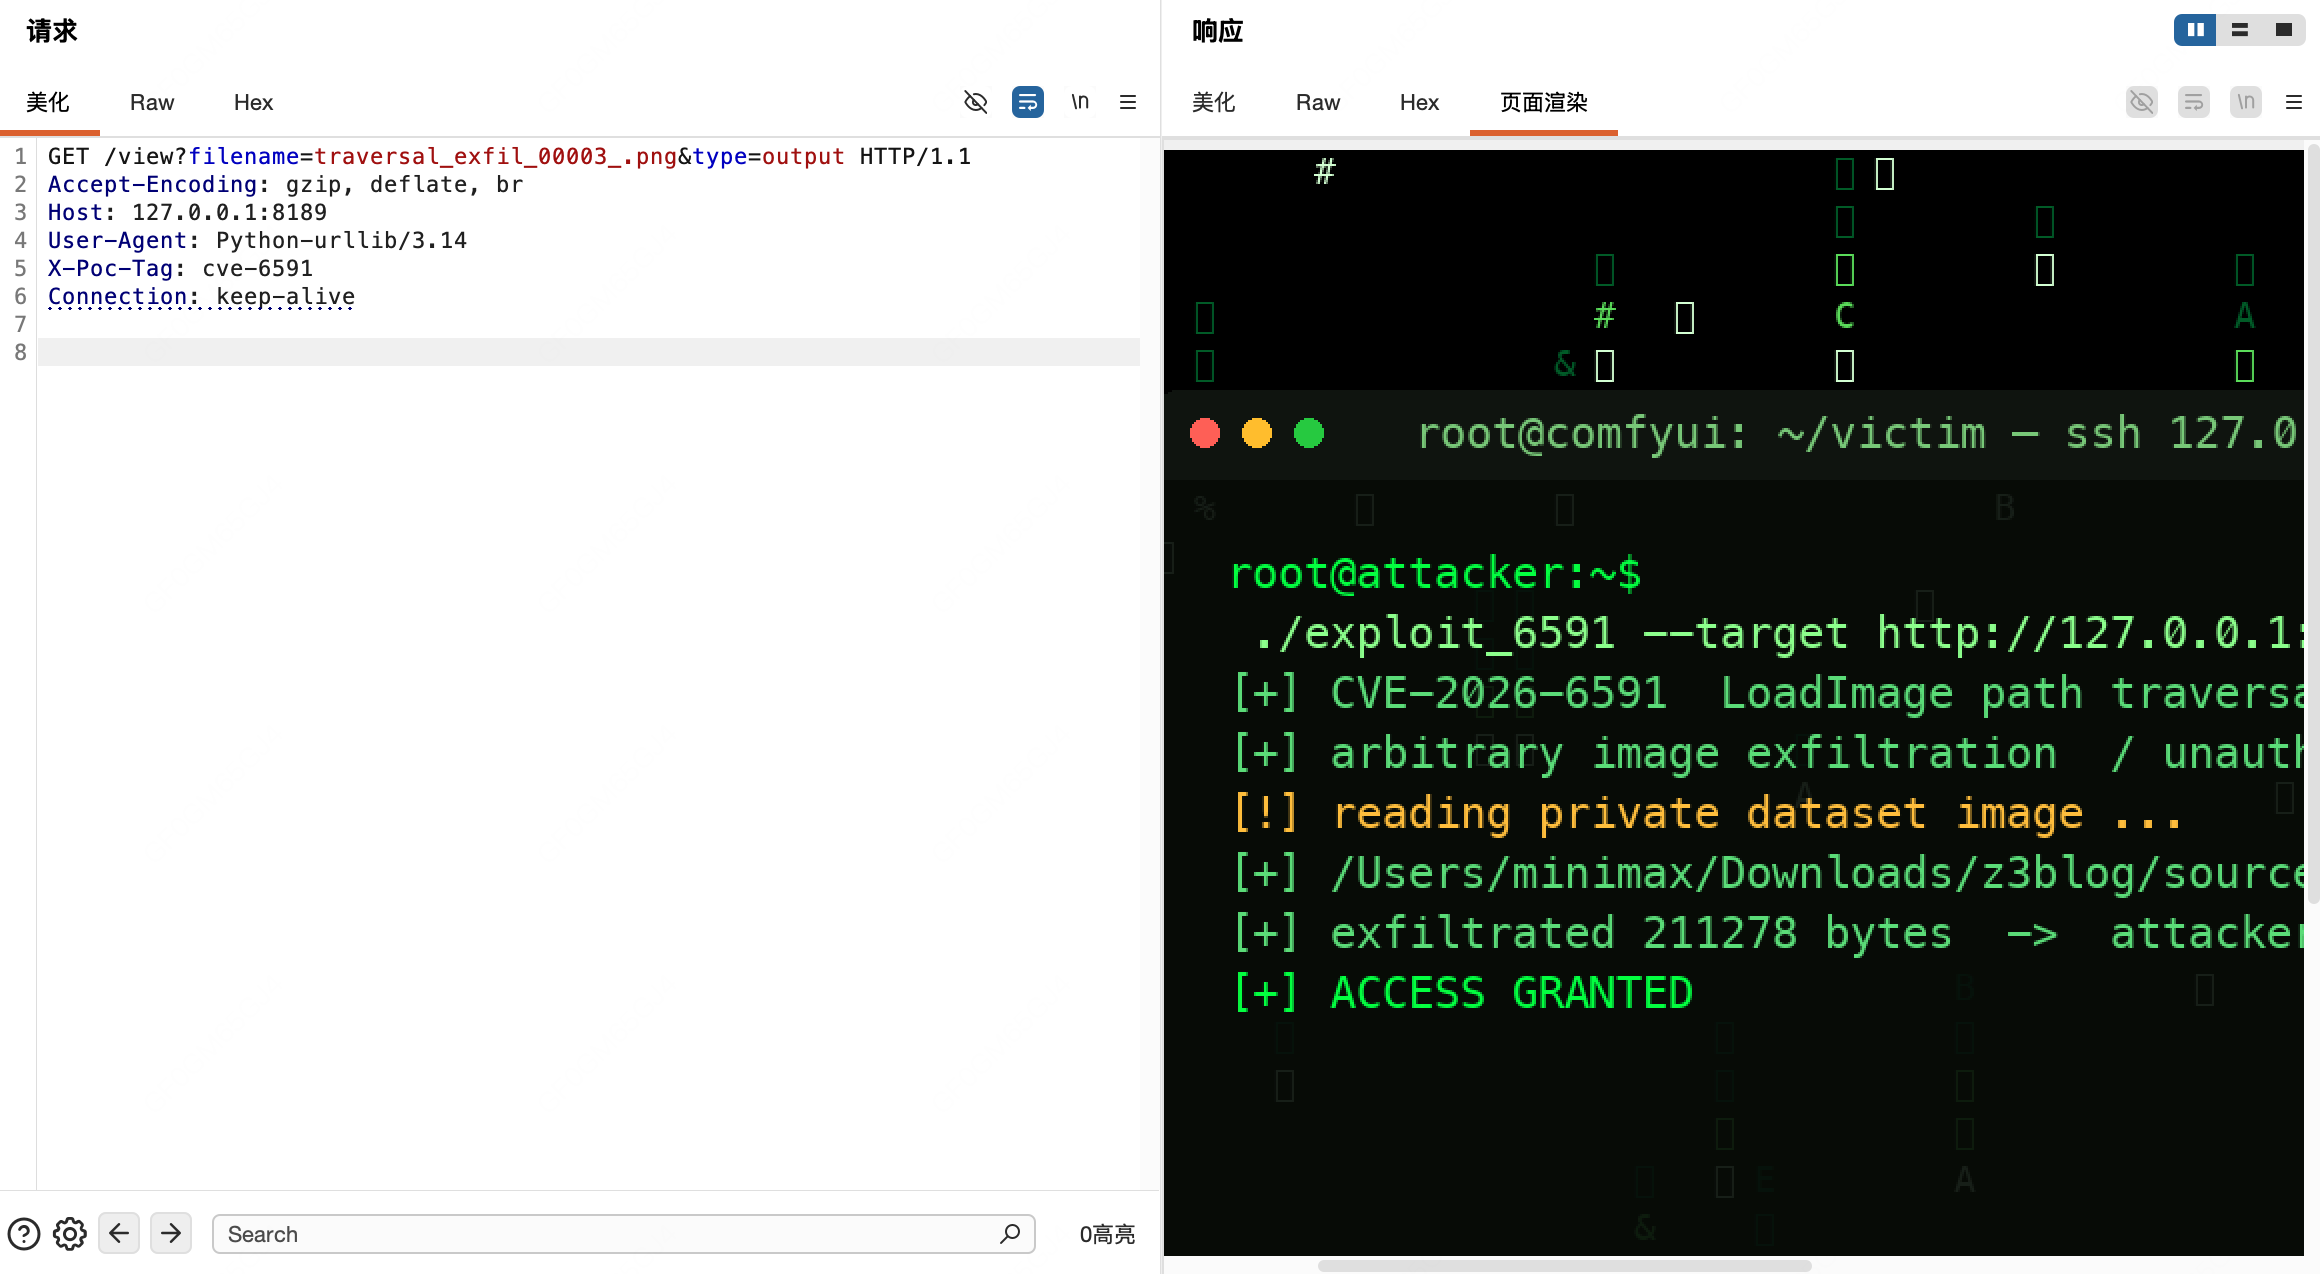Click the traversal_exfil_00003_.png filename value
The width and height of the screenshot is (2320, 1274).
(496, 156)
